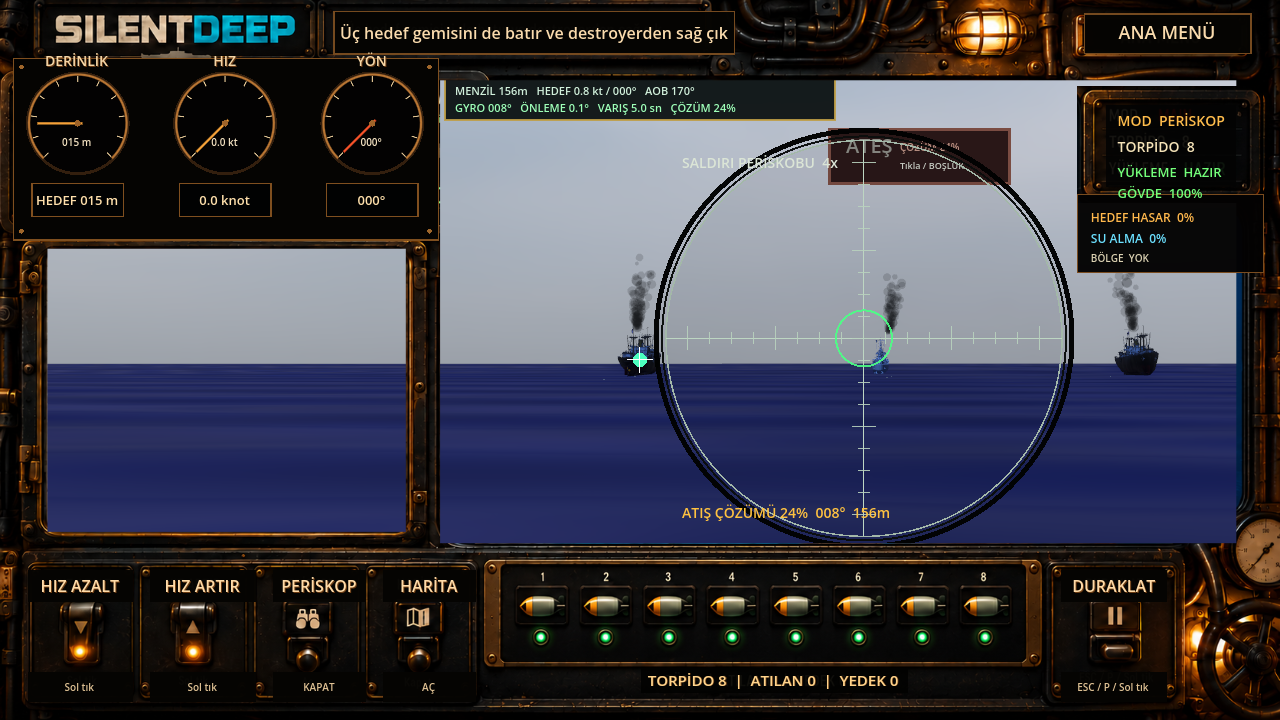Click the periscope binoculars icon
This screenshot has height=720, width=1280.
307,619
